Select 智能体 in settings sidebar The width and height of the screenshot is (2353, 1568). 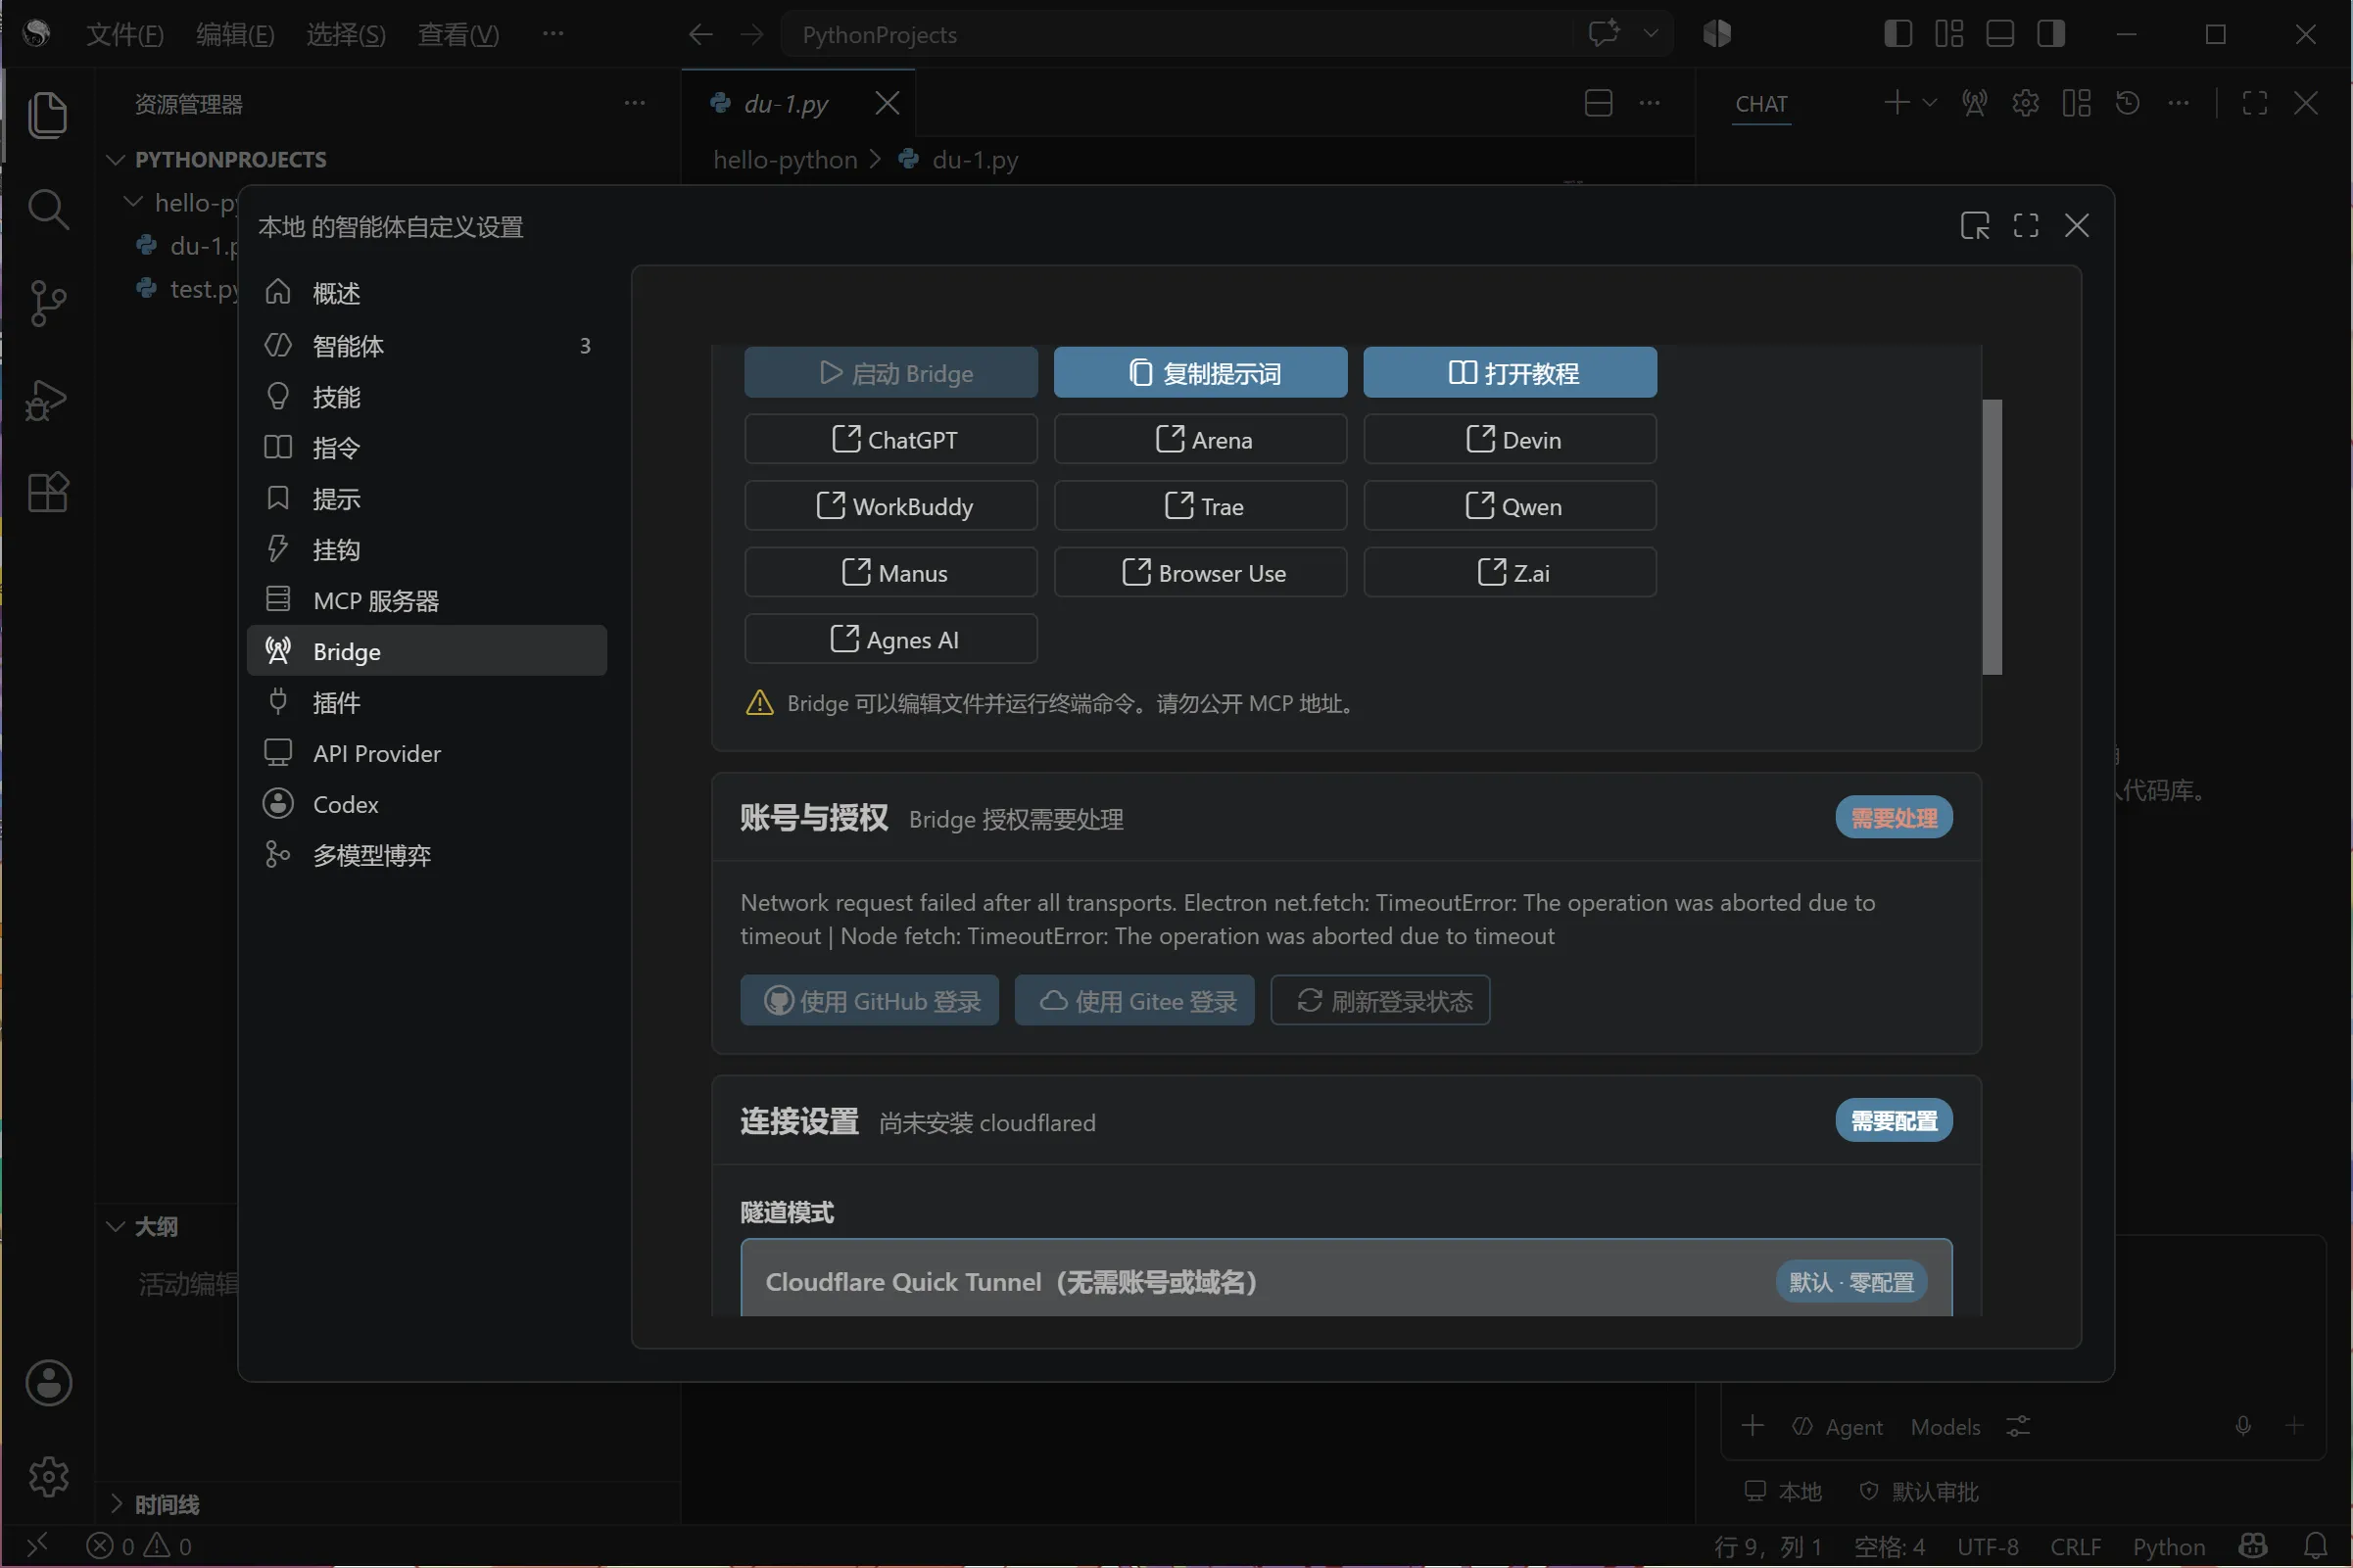tap(426, 346)
